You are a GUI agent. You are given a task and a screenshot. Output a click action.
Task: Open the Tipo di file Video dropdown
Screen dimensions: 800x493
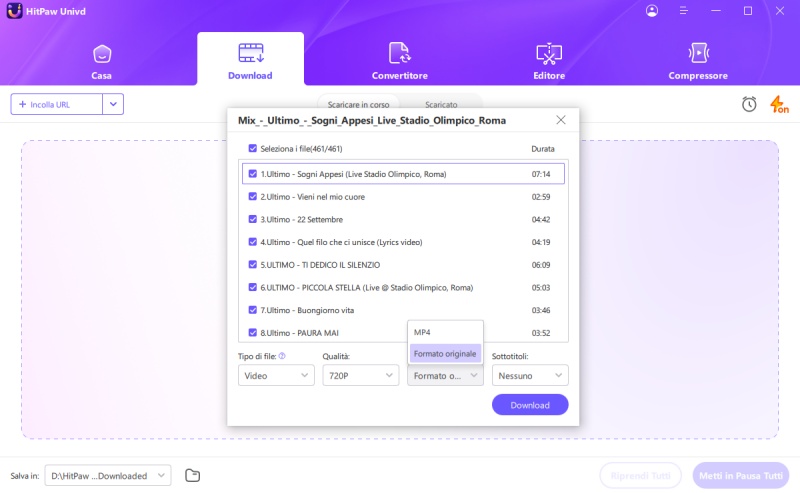pyautogui.click(x=276, y=376)
